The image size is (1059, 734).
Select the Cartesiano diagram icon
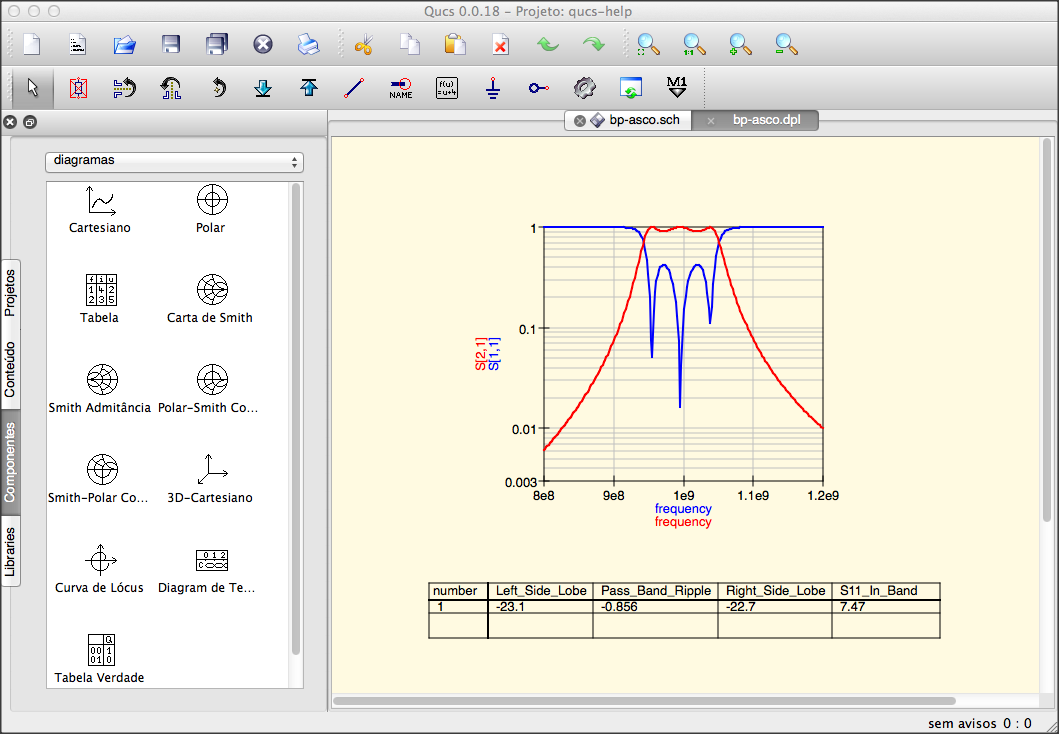point(100,201)
